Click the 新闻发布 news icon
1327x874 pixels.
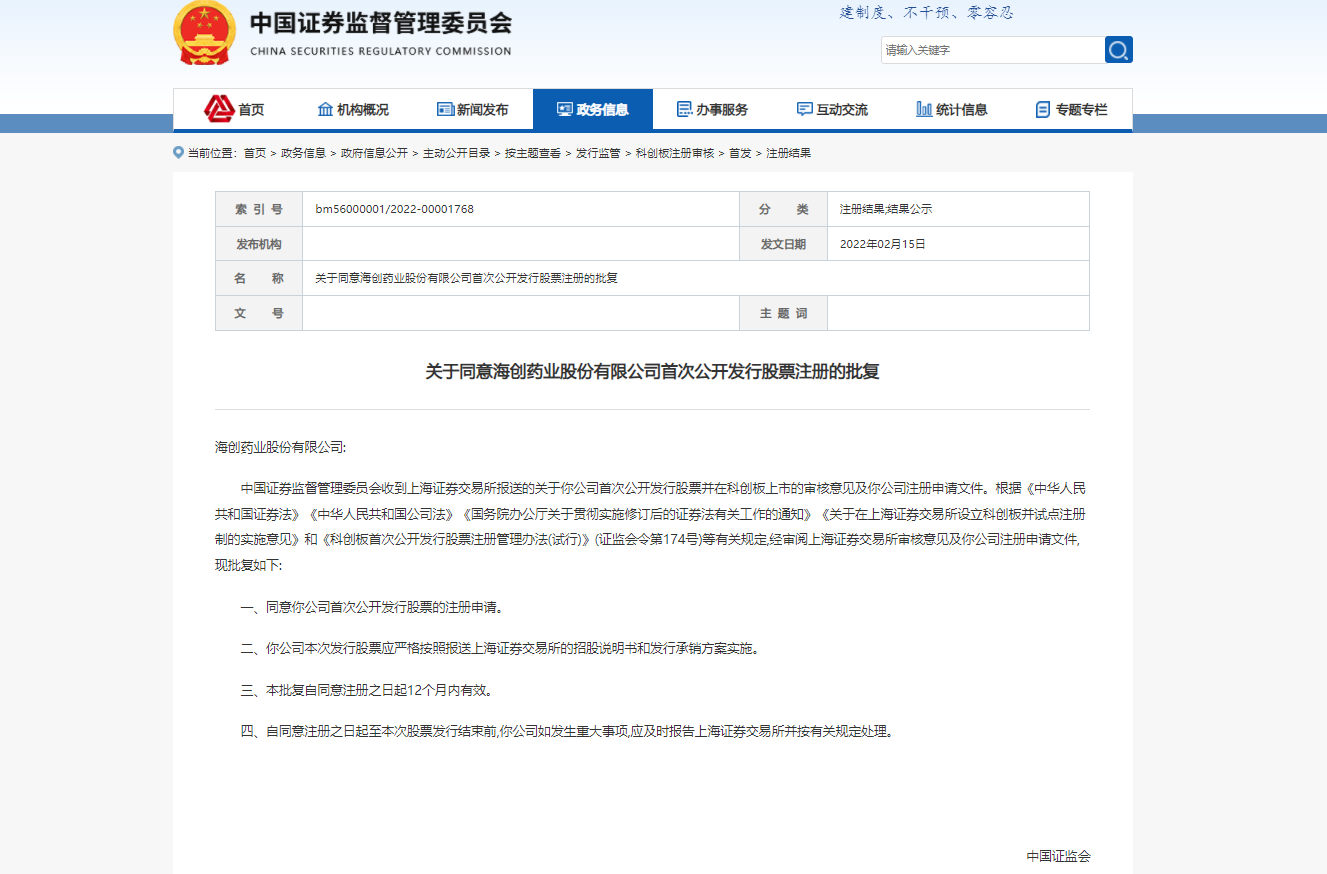coord(445,109)
